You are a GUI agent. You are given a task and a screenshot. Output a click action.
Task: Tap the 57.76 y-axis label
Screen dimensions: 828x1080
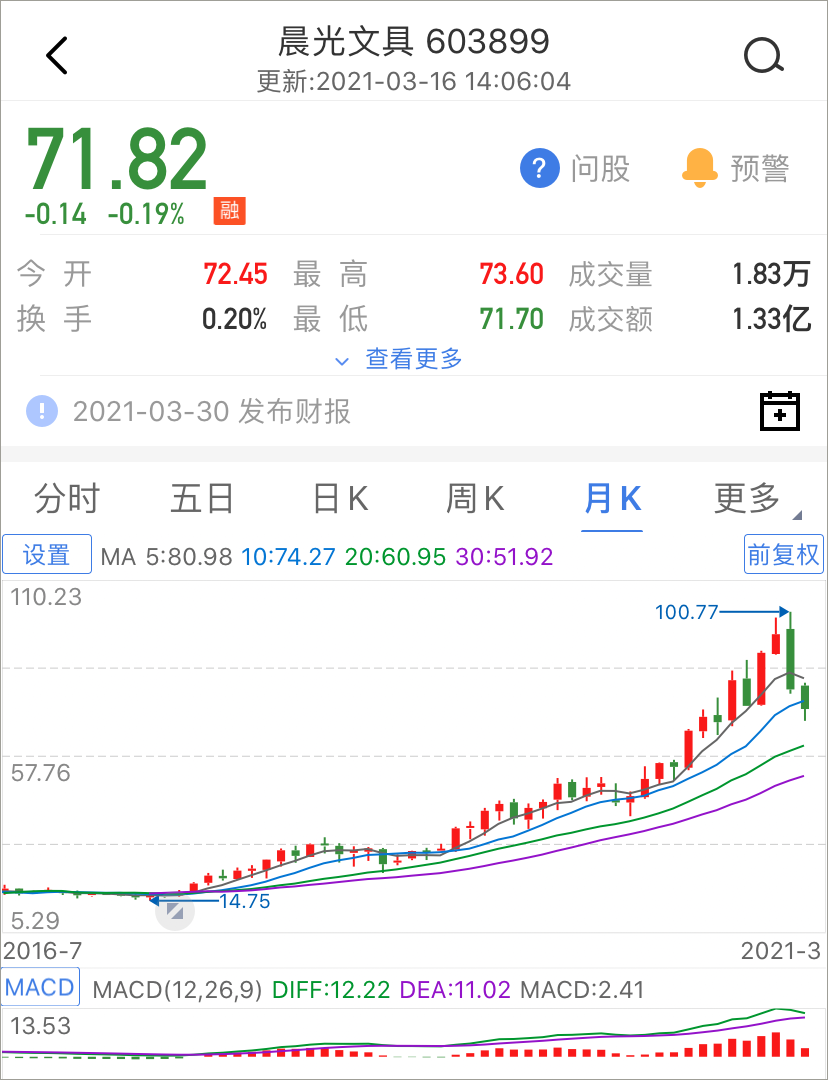41,773
